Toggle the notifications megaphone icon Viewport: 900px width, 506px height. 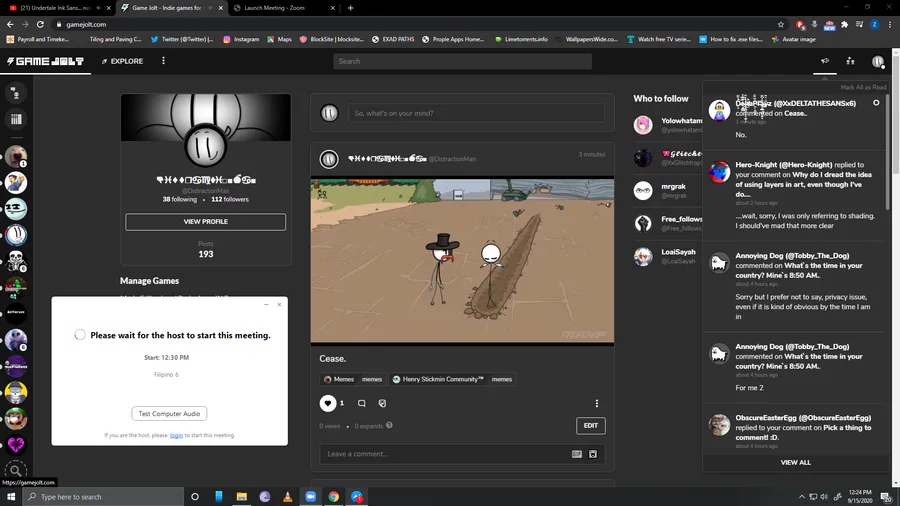825,61
